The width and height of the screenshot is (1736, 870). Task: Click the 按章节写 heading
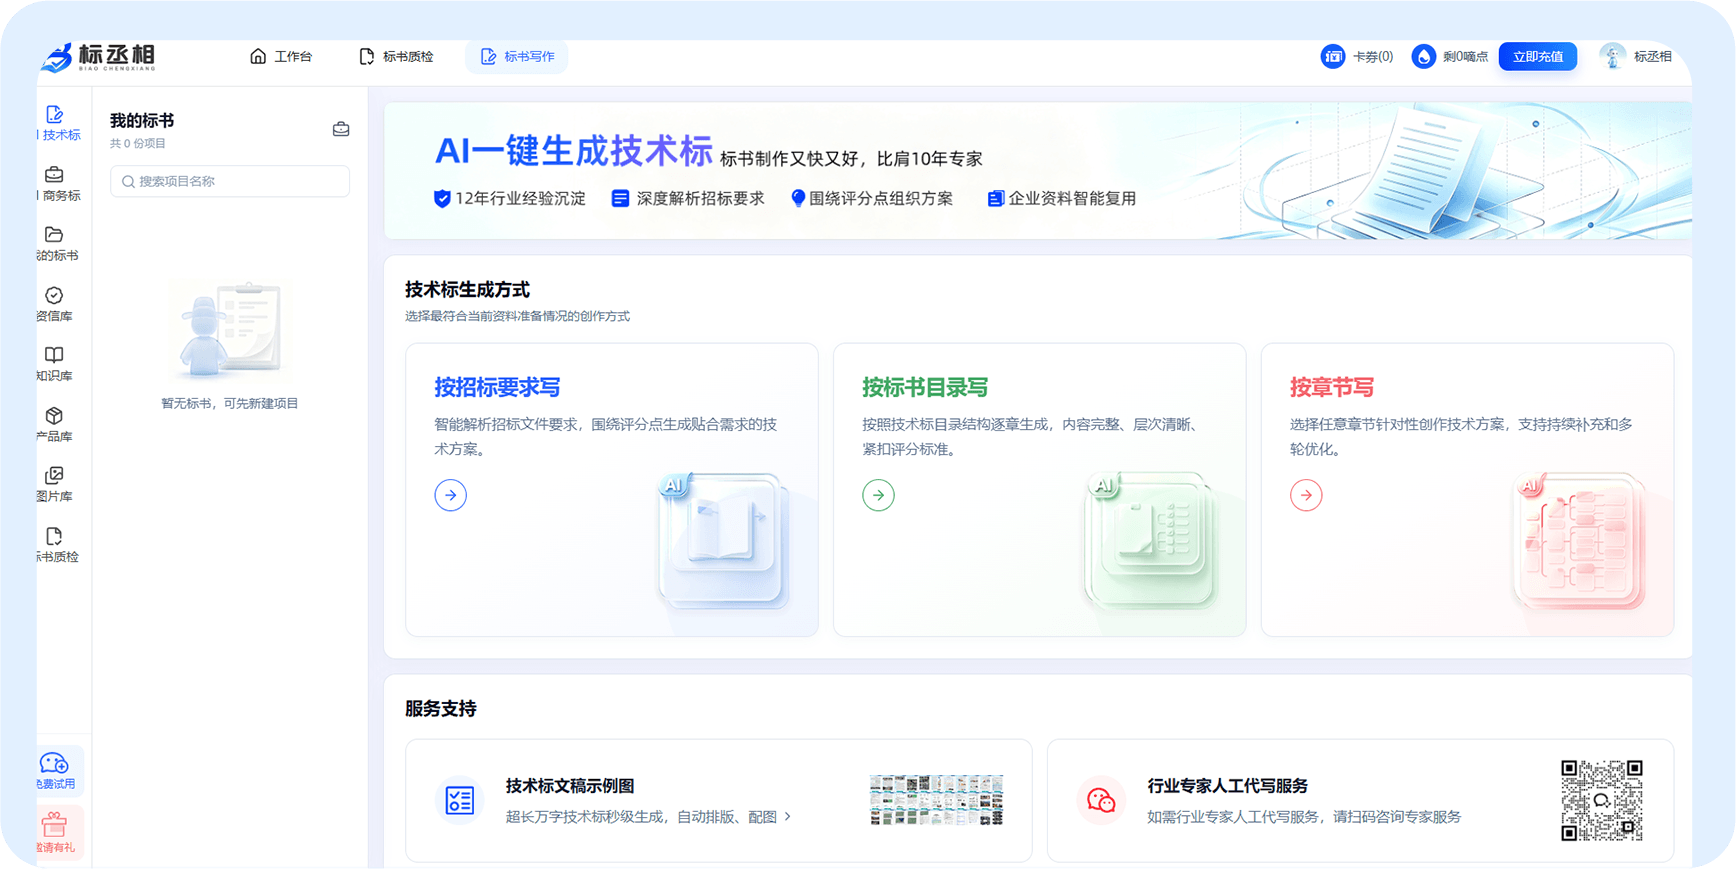(1332, 387)
